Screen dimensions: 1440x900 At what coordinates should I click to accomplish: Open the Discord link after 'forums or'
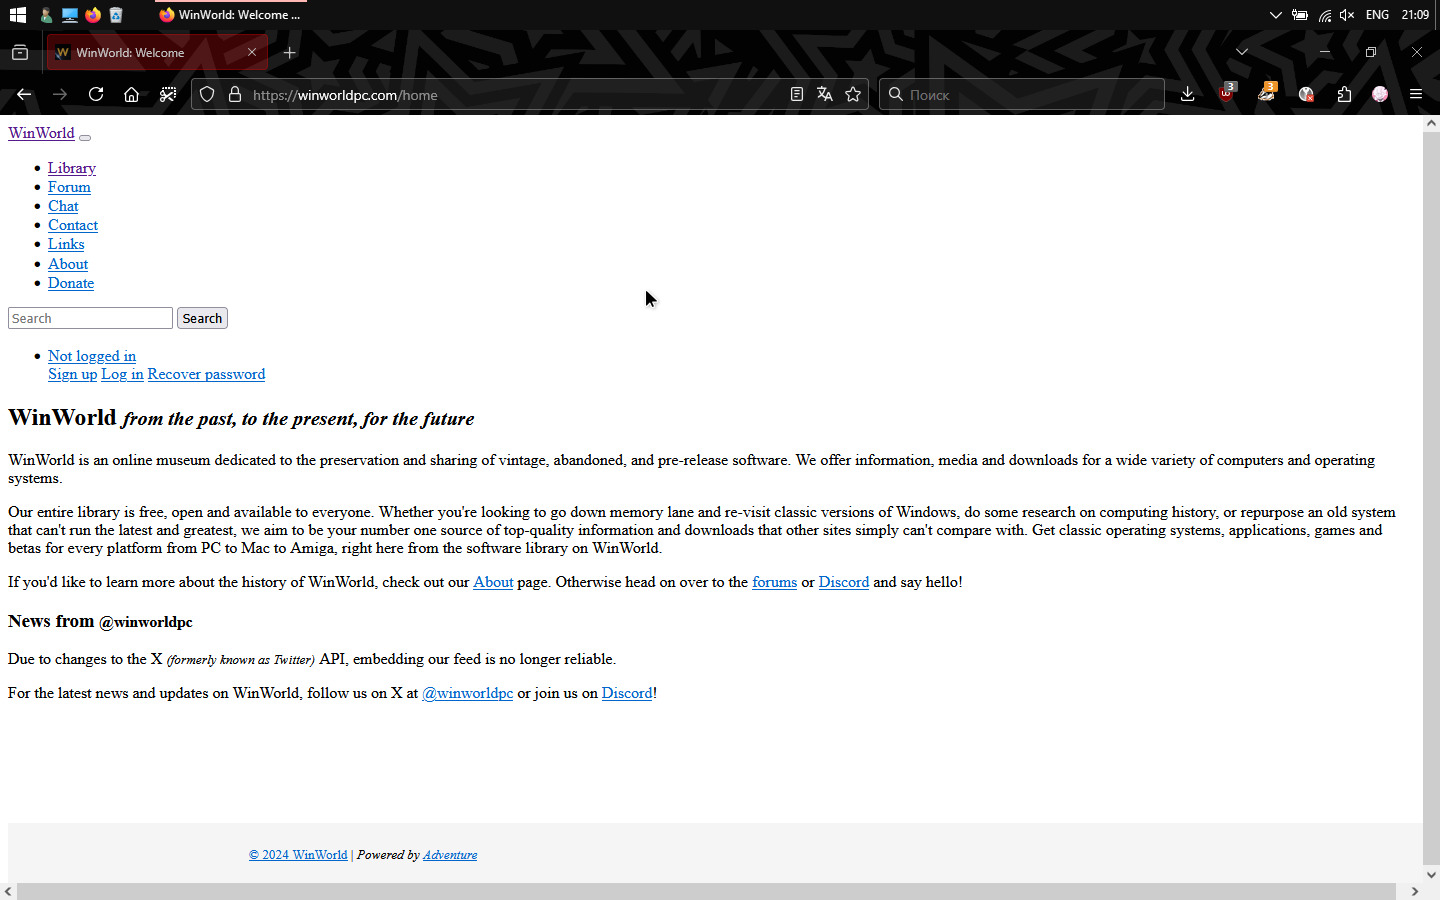[844, 582]
